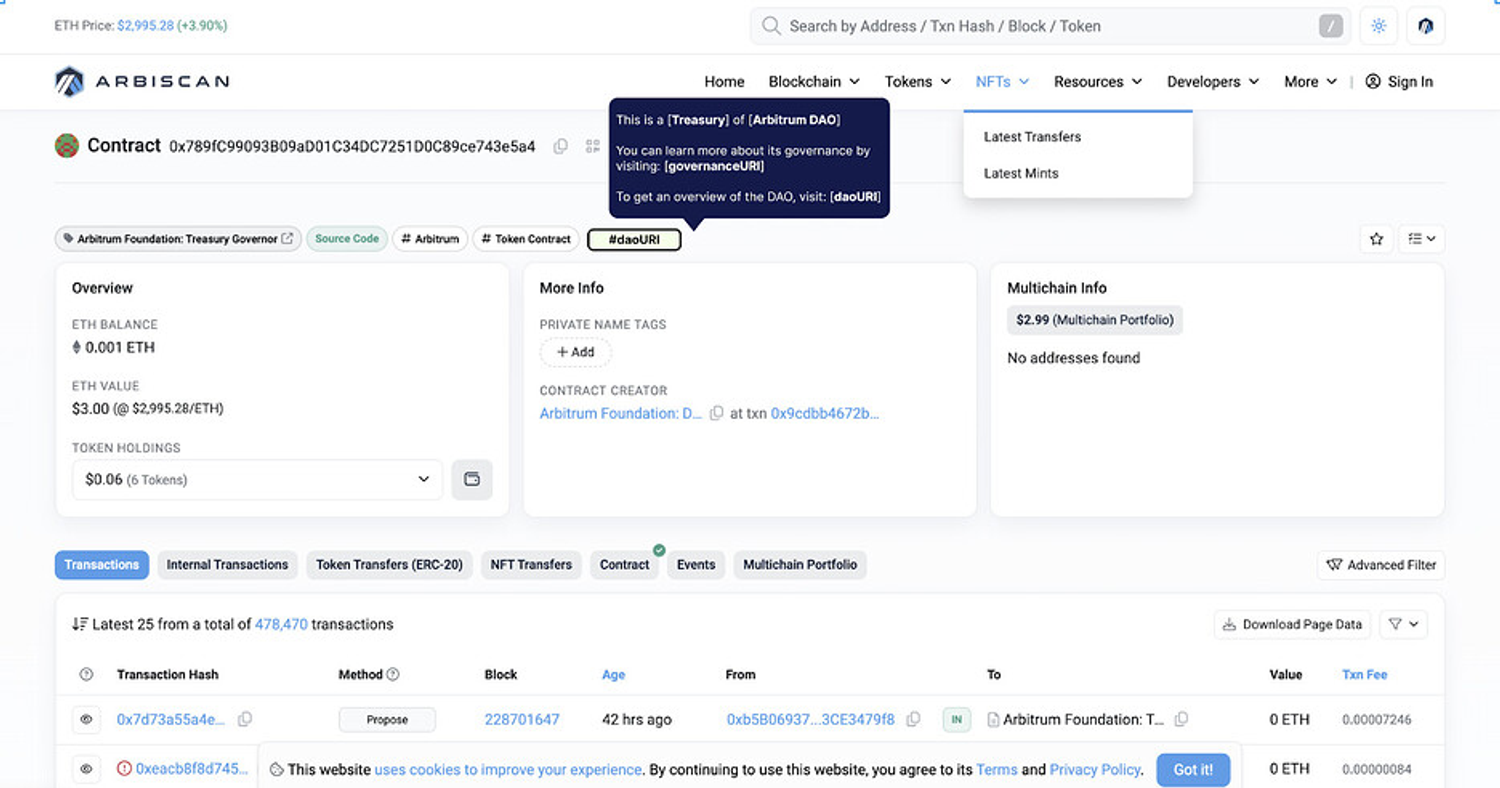Open the token holdings wallet view button
1500x788 pixels.
pos(472,479)
